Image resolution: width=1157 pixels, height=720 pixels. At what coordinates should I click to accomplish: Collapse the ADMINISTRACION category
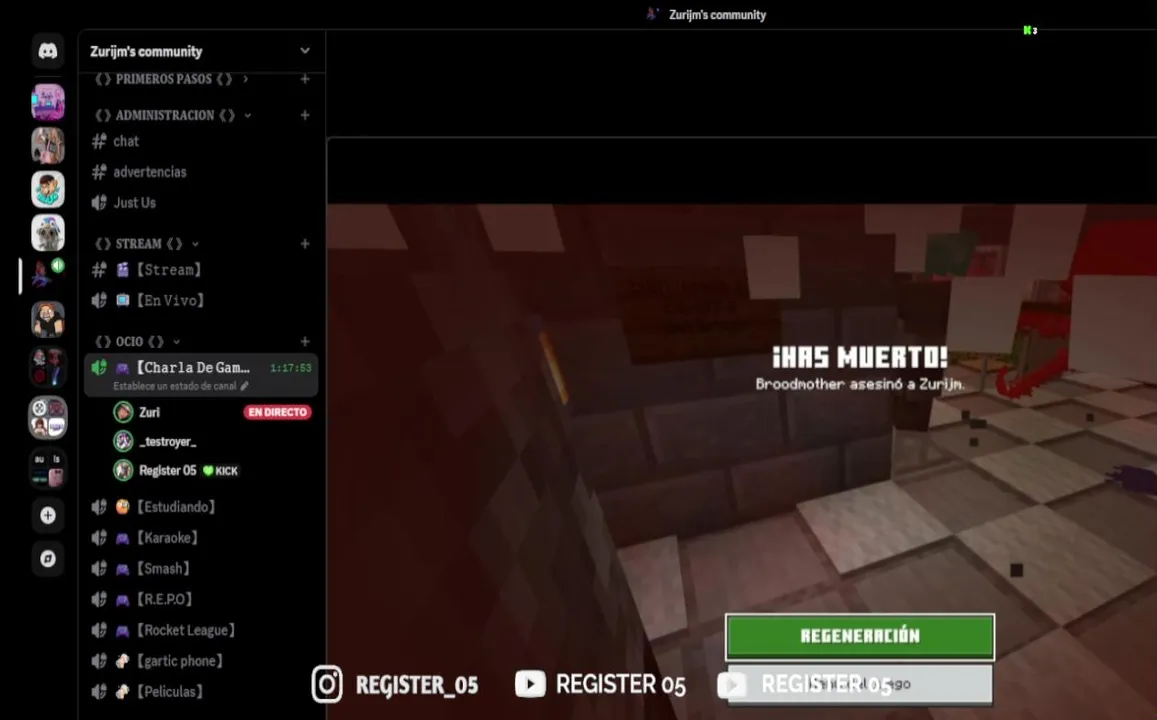point(248,115)
